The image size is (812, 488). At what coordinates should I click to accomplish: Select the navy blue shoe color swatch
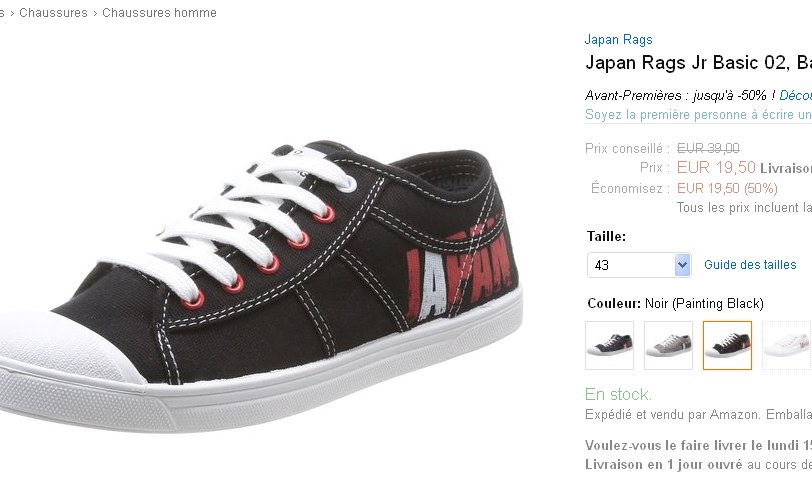tap(609, 345)
